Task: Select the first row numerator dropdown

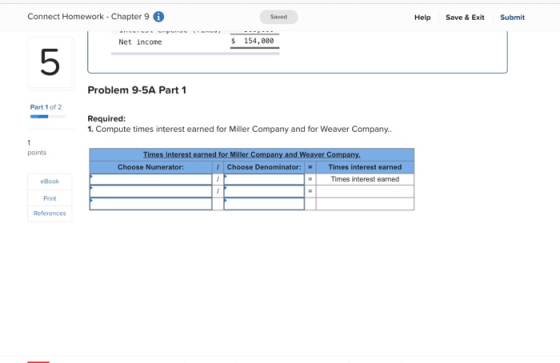Action: point(151,179)
